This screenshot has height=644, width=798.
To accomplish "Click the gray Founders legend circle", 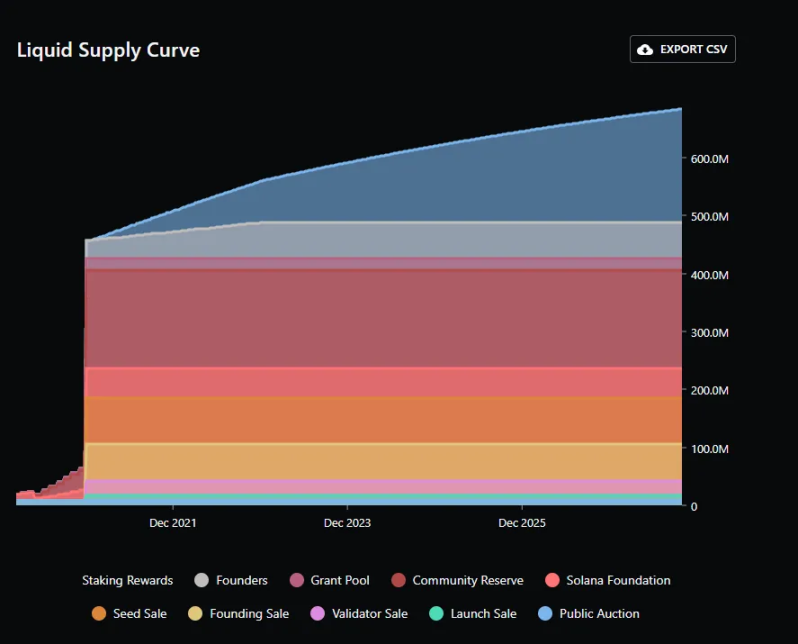I will (x=201, y=580).
